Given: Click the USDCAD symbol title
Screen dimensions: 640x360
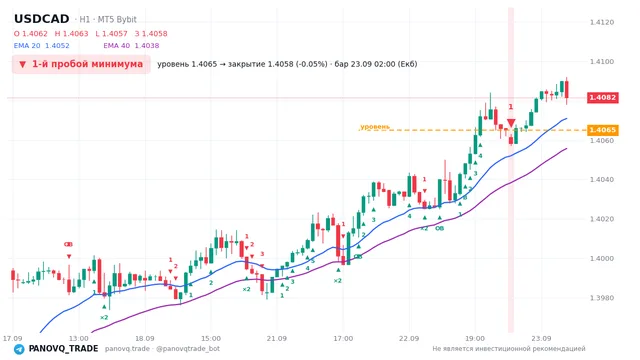Looking at the screenshot, I should tap(42, 19).
